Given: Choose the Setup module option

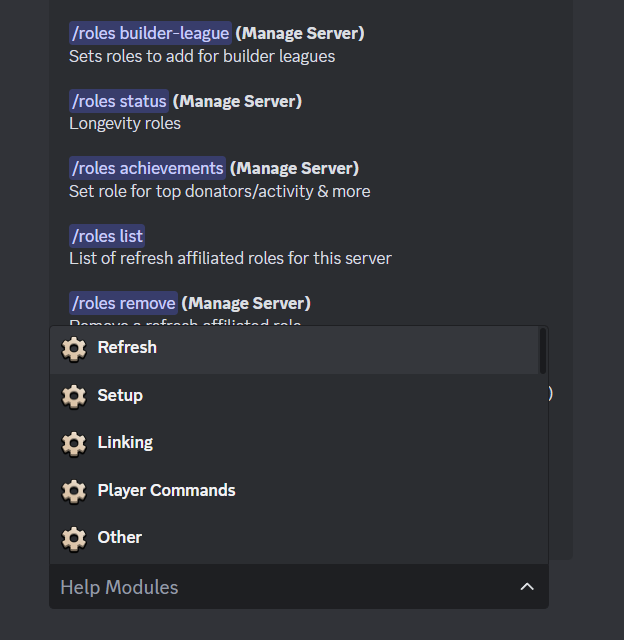Looking at the screenshot, I should pyautogui.click(x=120, y=395).
